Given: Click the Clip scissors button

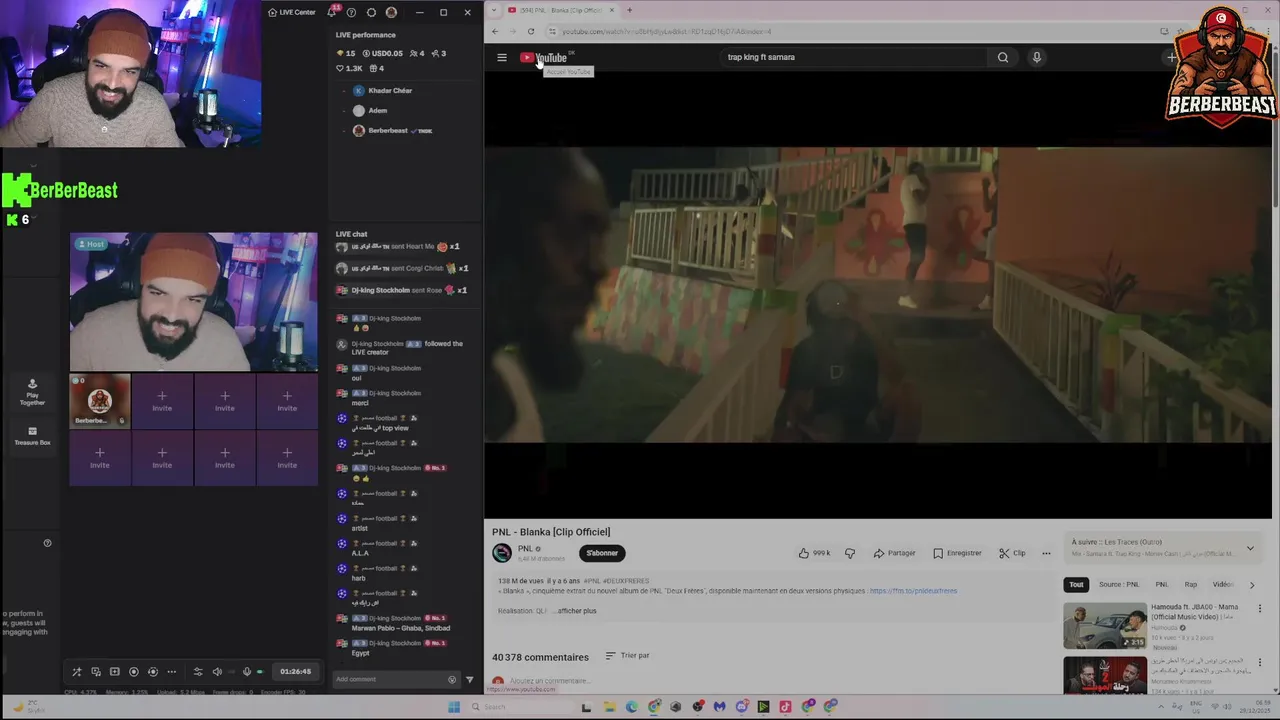Looking at the screenshot, I should [1012, 553].
